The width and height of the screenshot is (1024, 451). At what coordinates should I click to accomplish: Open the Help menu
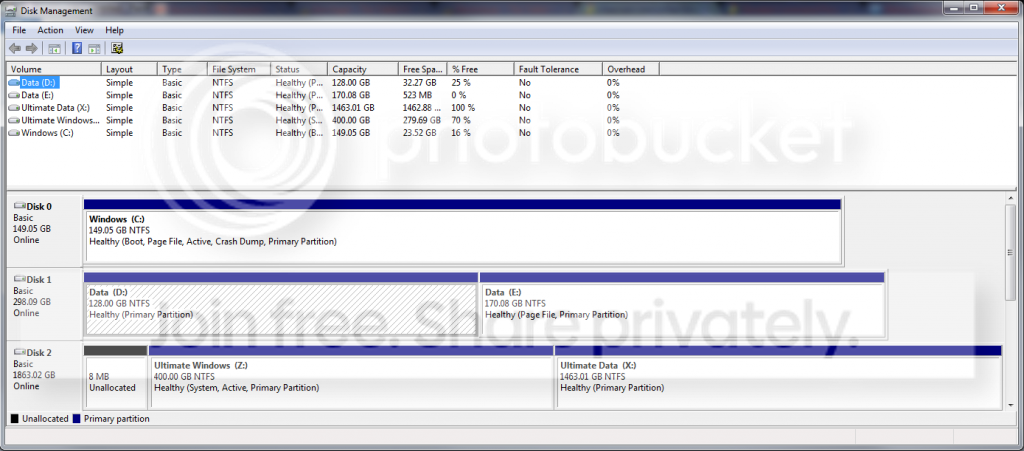coord(114,30)
